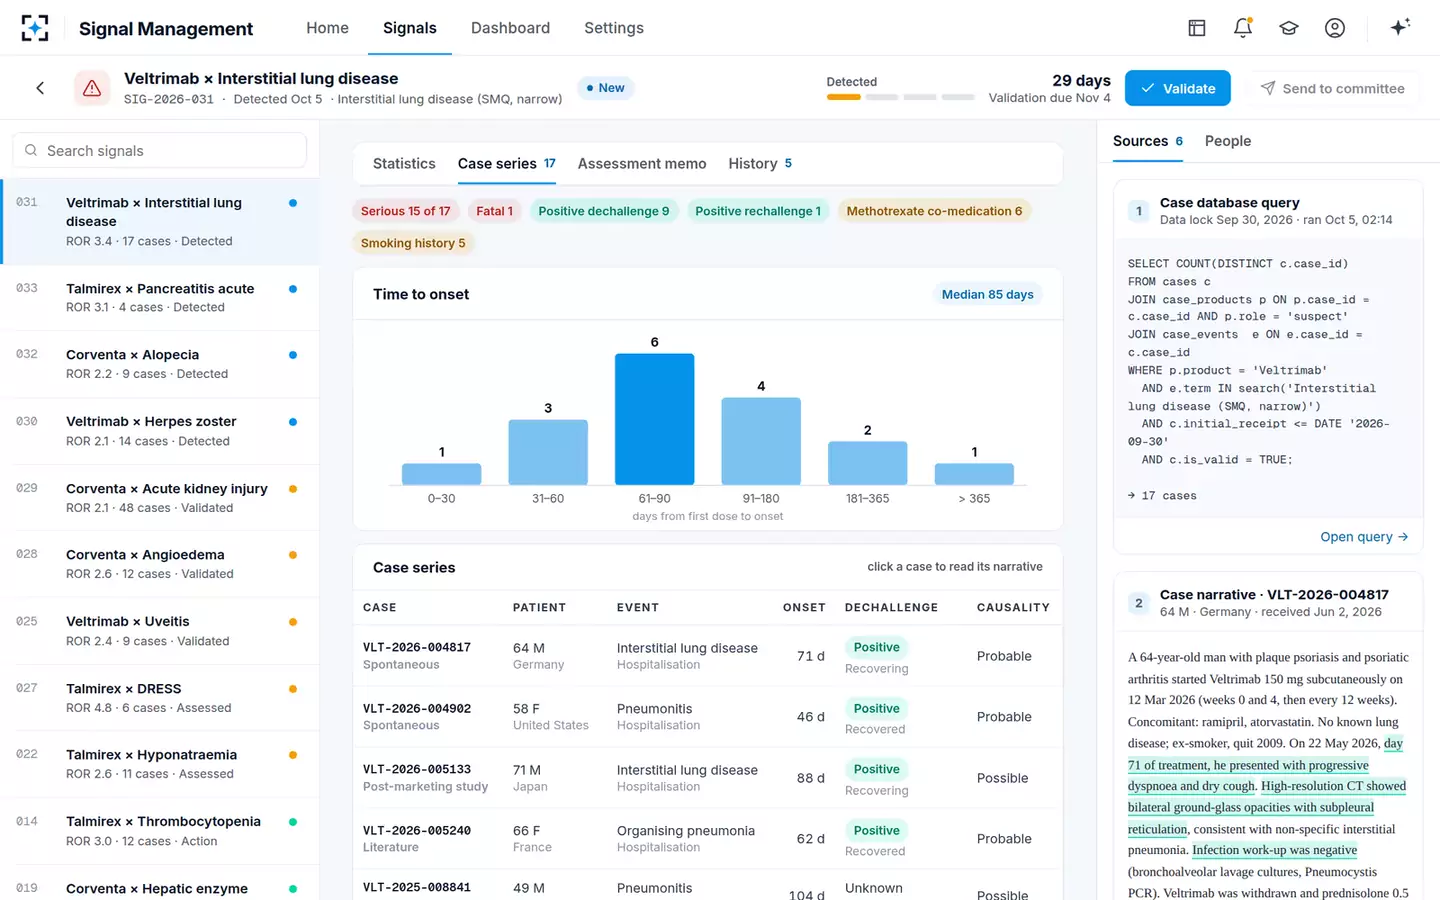This screenshot has height=900, width=1440.
Task: Switch to the Statistics tab
Action: pos(404,163)
